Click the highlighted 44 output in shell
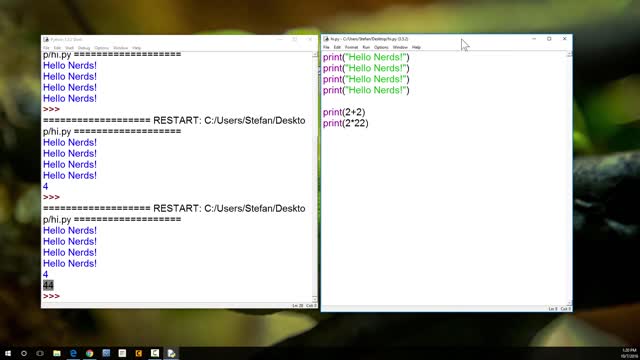Image resolution: width=640 pixels, height=360 pixels. coord(48,285)
